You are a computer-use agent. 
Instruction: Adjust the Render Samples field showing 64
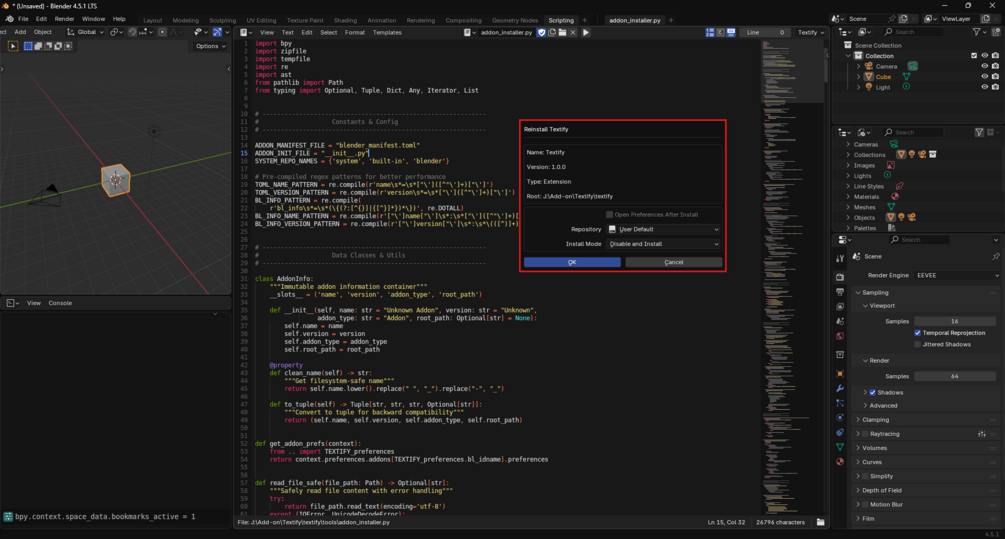[x=955, y=376]
